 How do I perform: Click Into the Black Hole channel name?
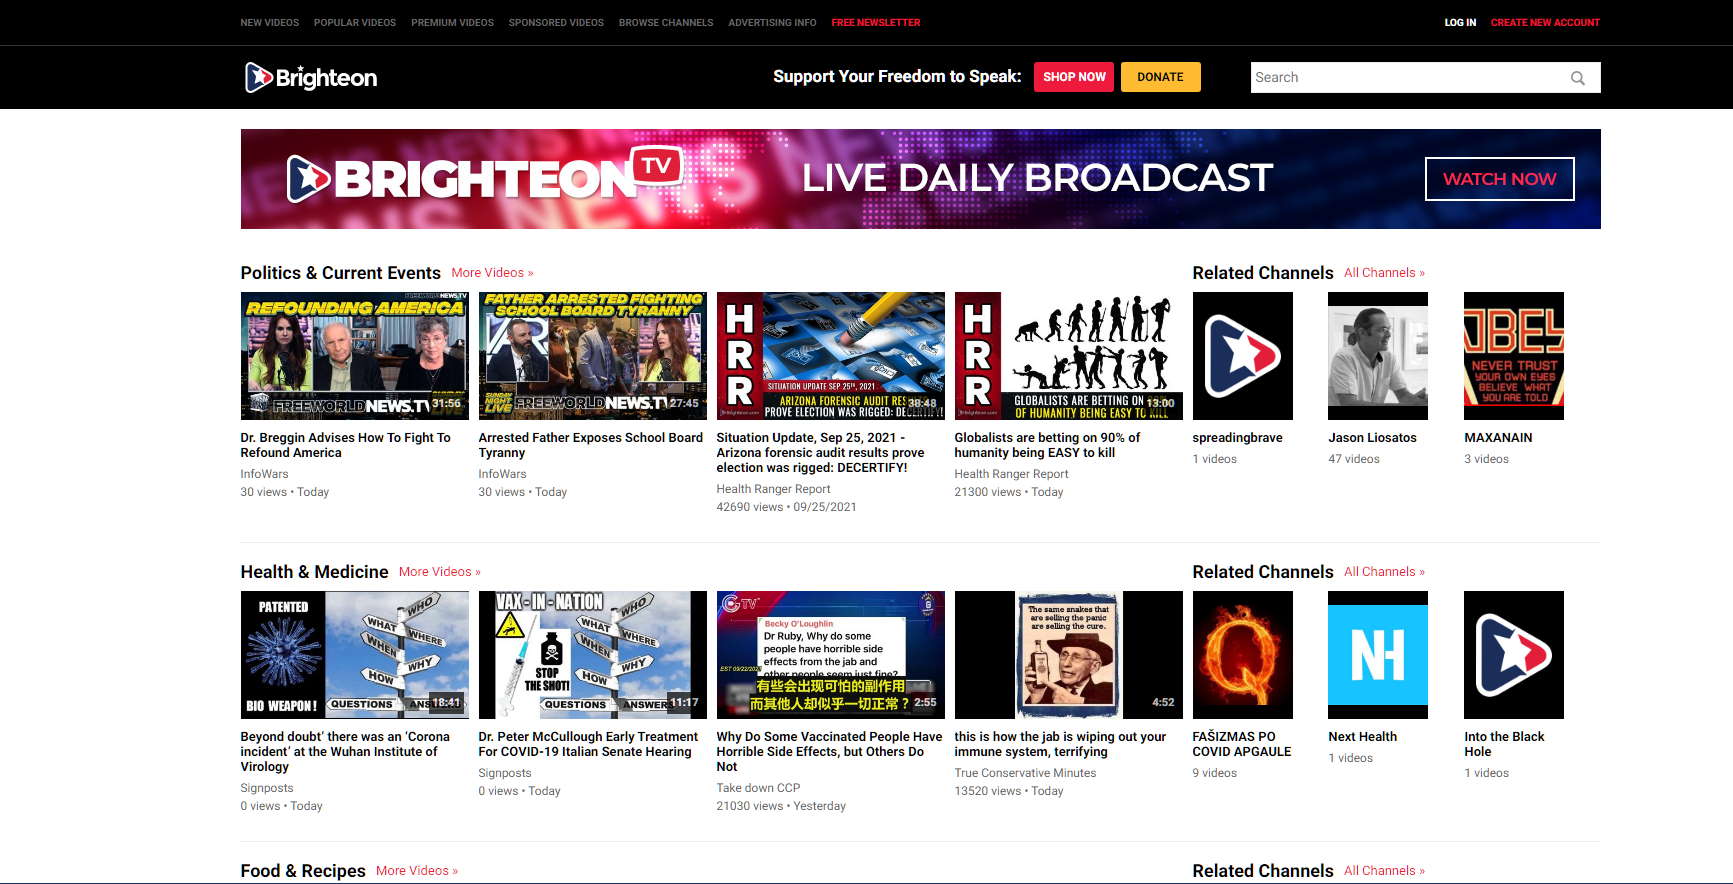1504,744
